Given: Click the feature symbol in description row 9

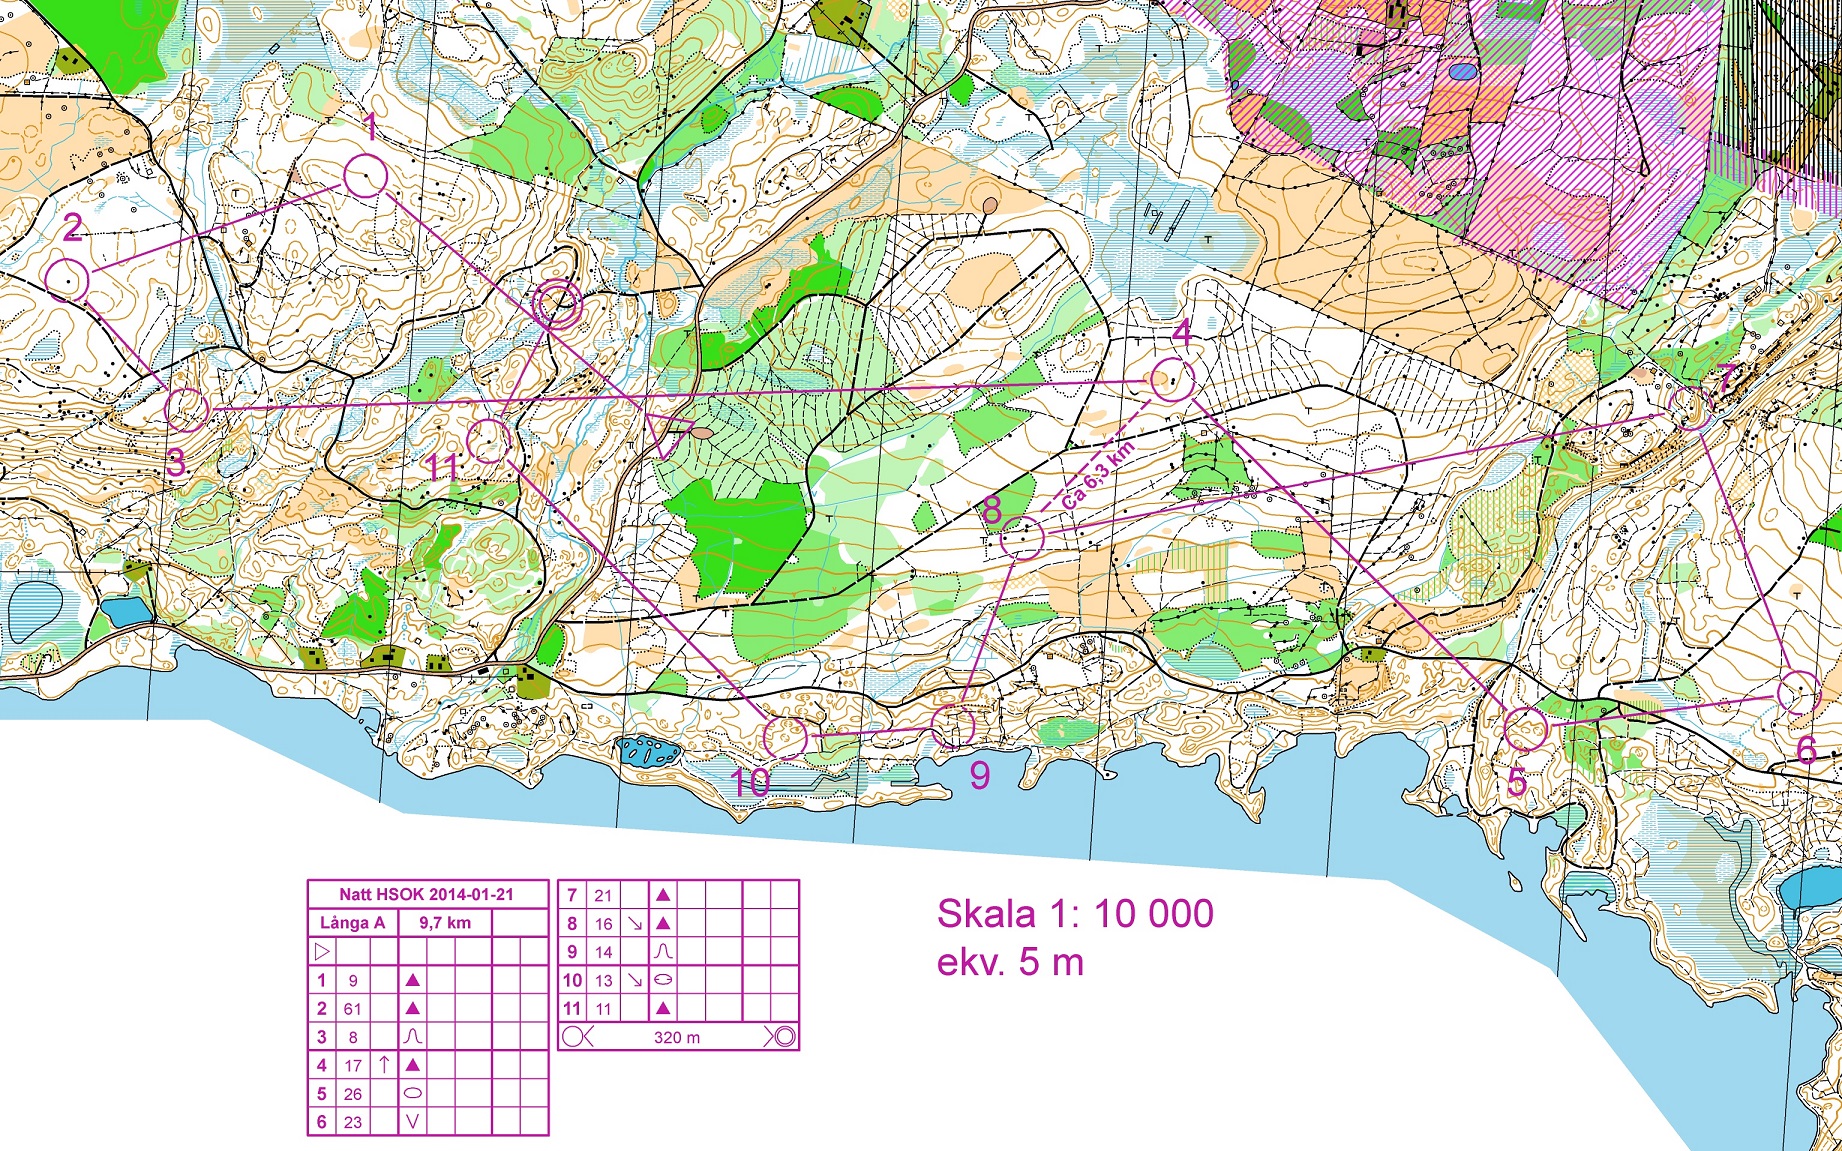Looking at the screenshot, I should click(x=663, y=952).
